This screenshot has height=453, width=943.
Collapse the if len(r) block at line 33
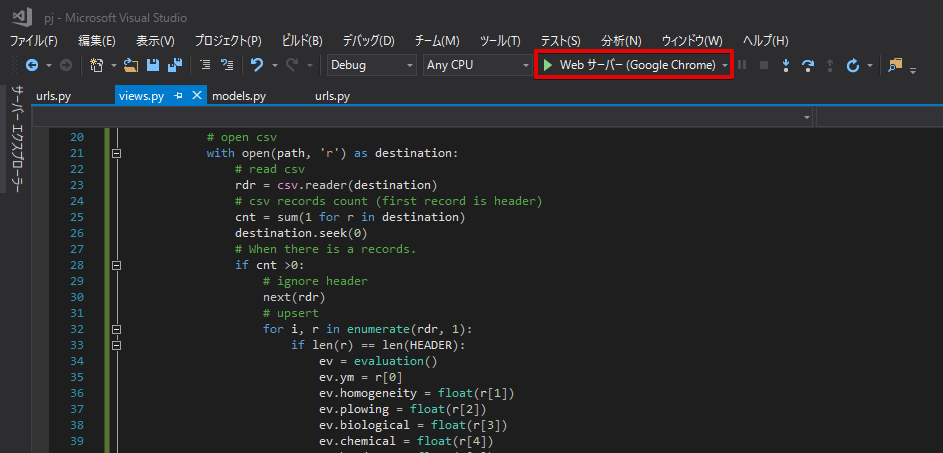tap(117, 345)
